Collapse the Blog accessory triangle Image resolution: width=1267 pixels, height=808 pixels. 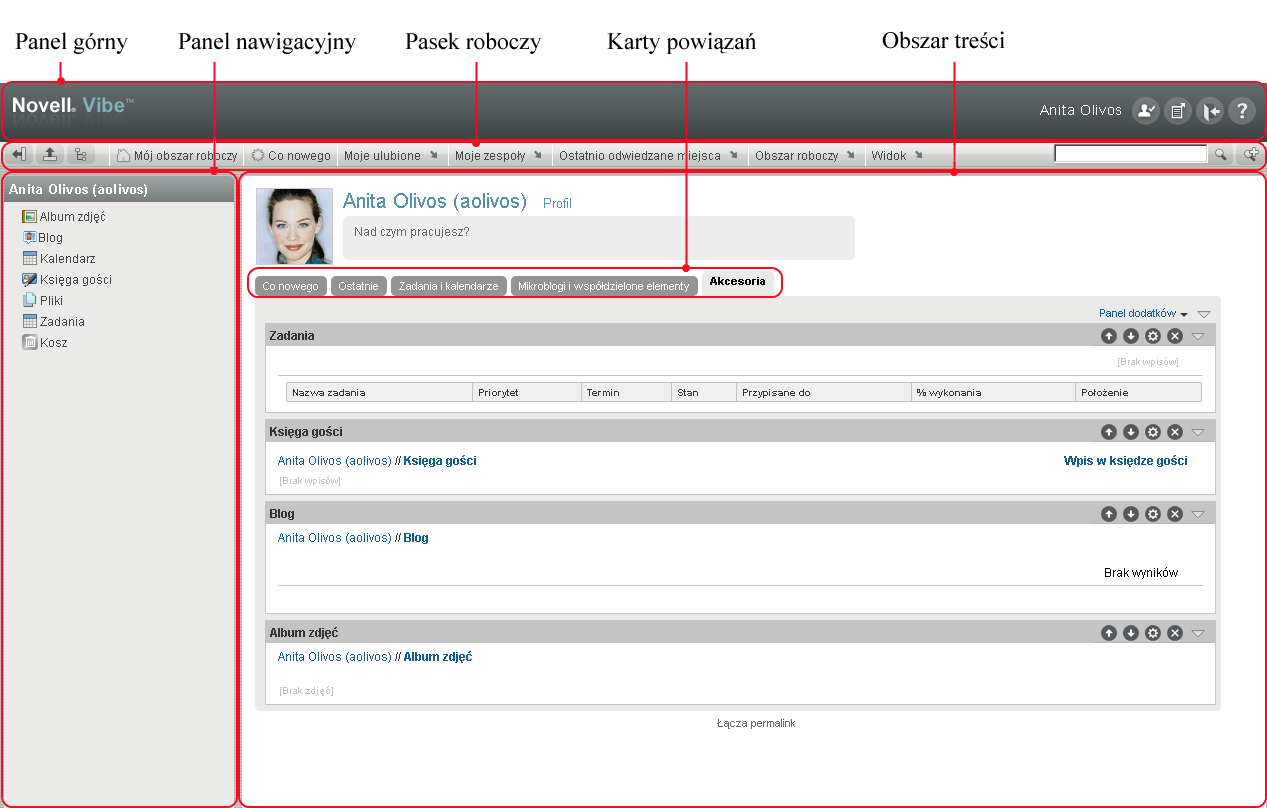coord(1198,514)
